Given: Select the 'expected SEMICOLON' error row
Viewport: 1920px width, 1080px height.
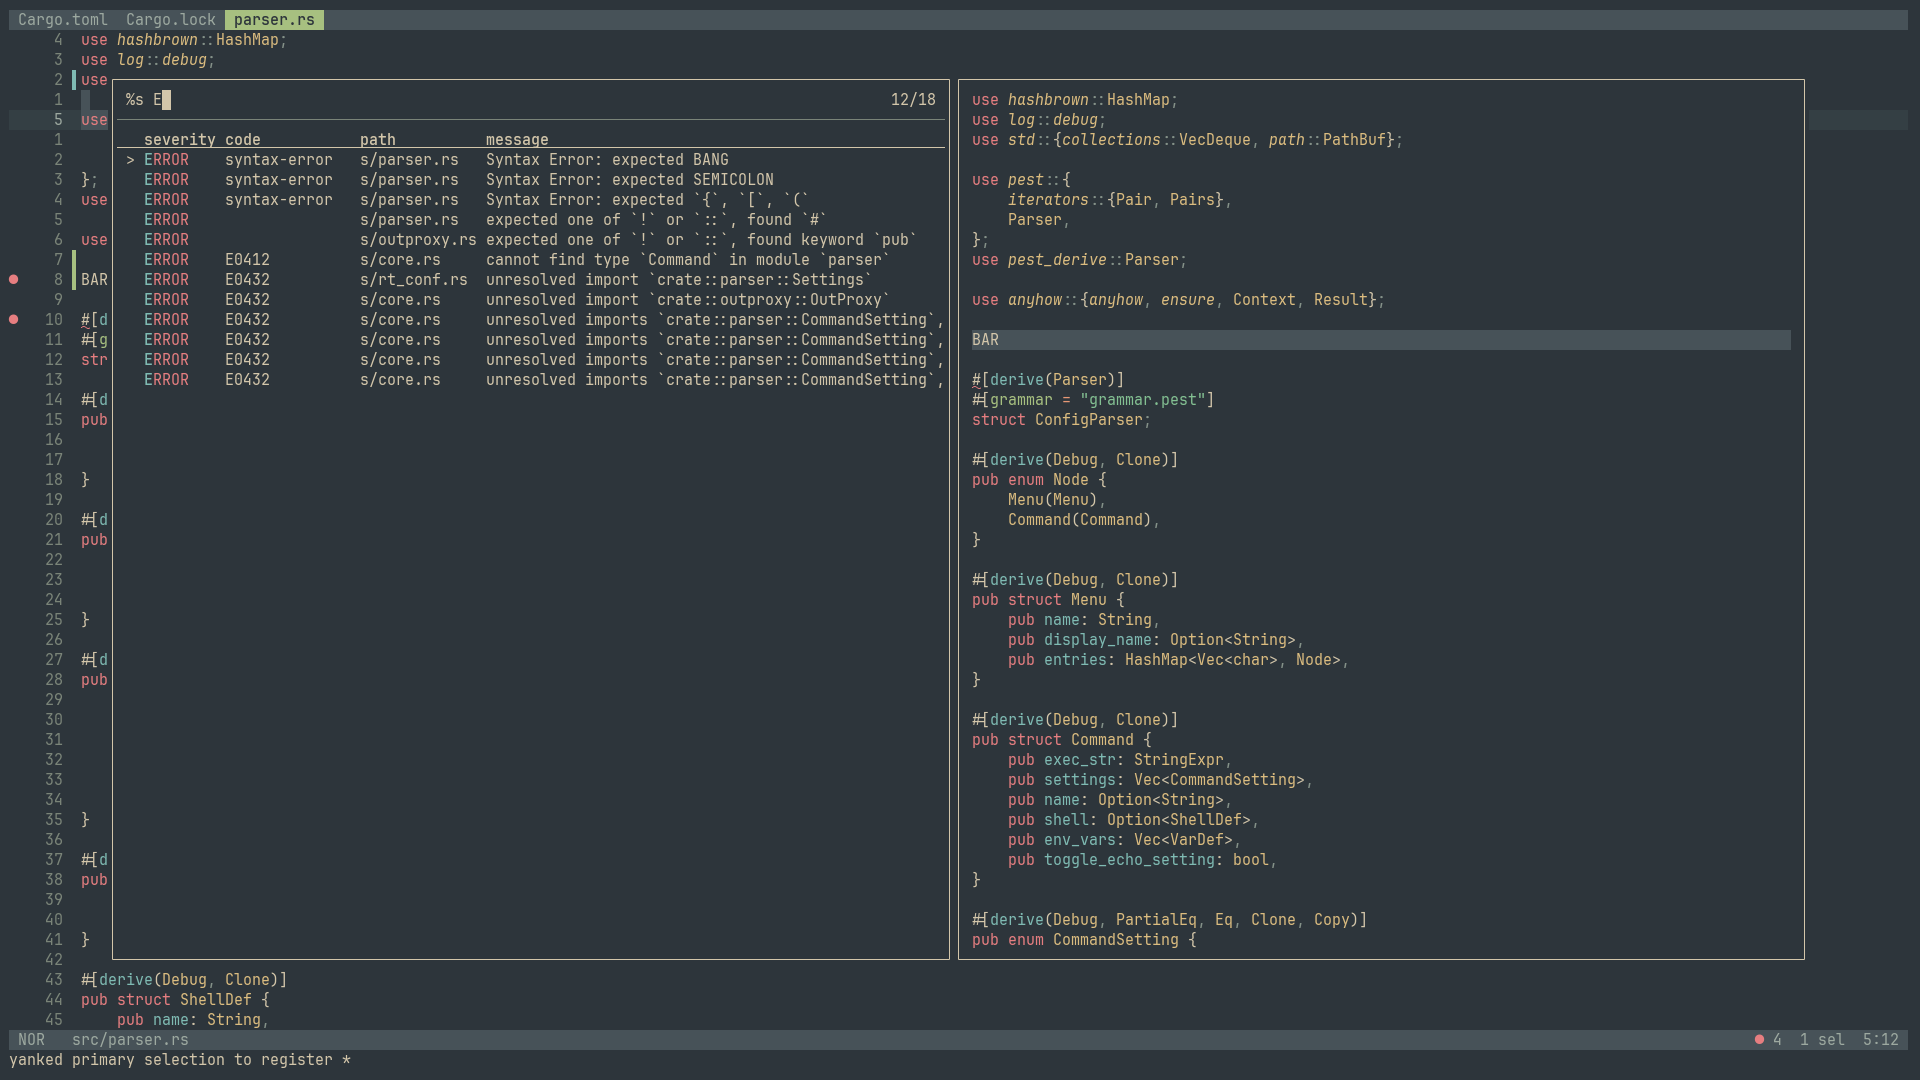Looking at the screenshot, I should tap(531, 180).
